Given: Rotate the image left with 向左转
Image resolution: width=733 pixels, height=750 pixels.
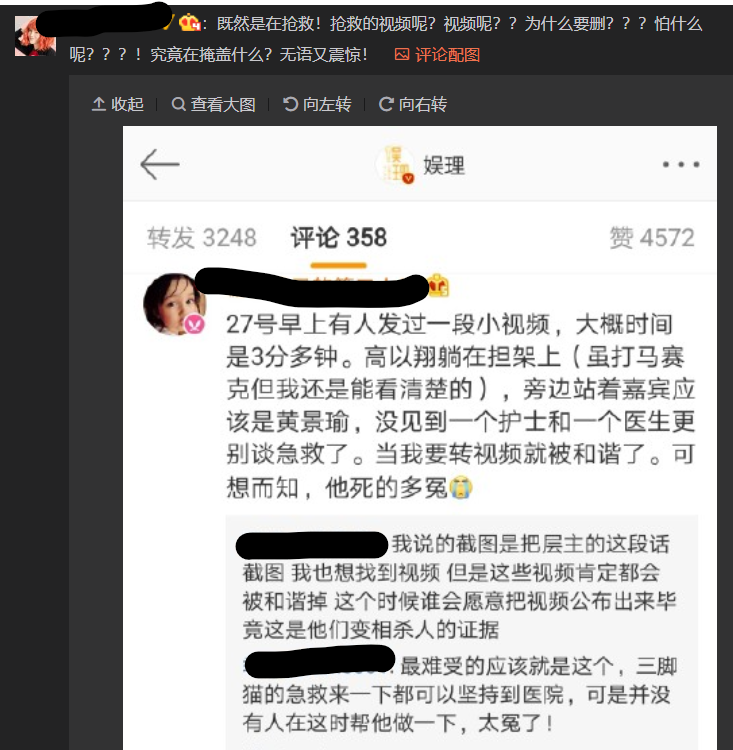Looking at the screenshot, I should pos(317,104).
